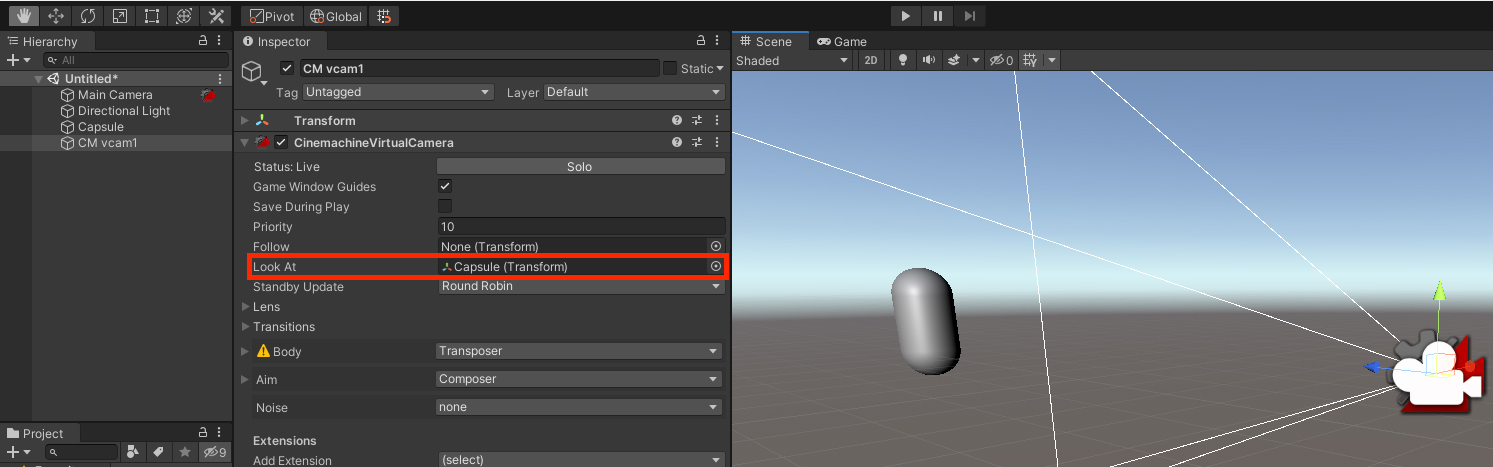The width and height of the screenshot is (1493, 467).
Task: Select the Rotate tool
Action: click(x=88, y=16)
